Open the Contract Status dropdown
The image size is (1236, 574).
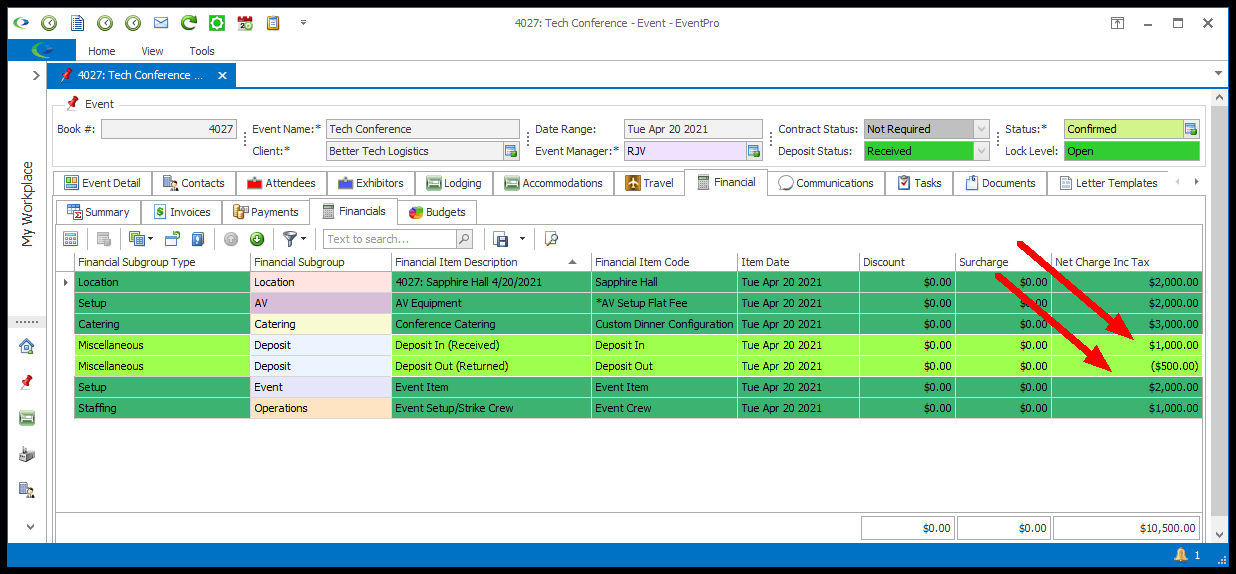(981, 129)
